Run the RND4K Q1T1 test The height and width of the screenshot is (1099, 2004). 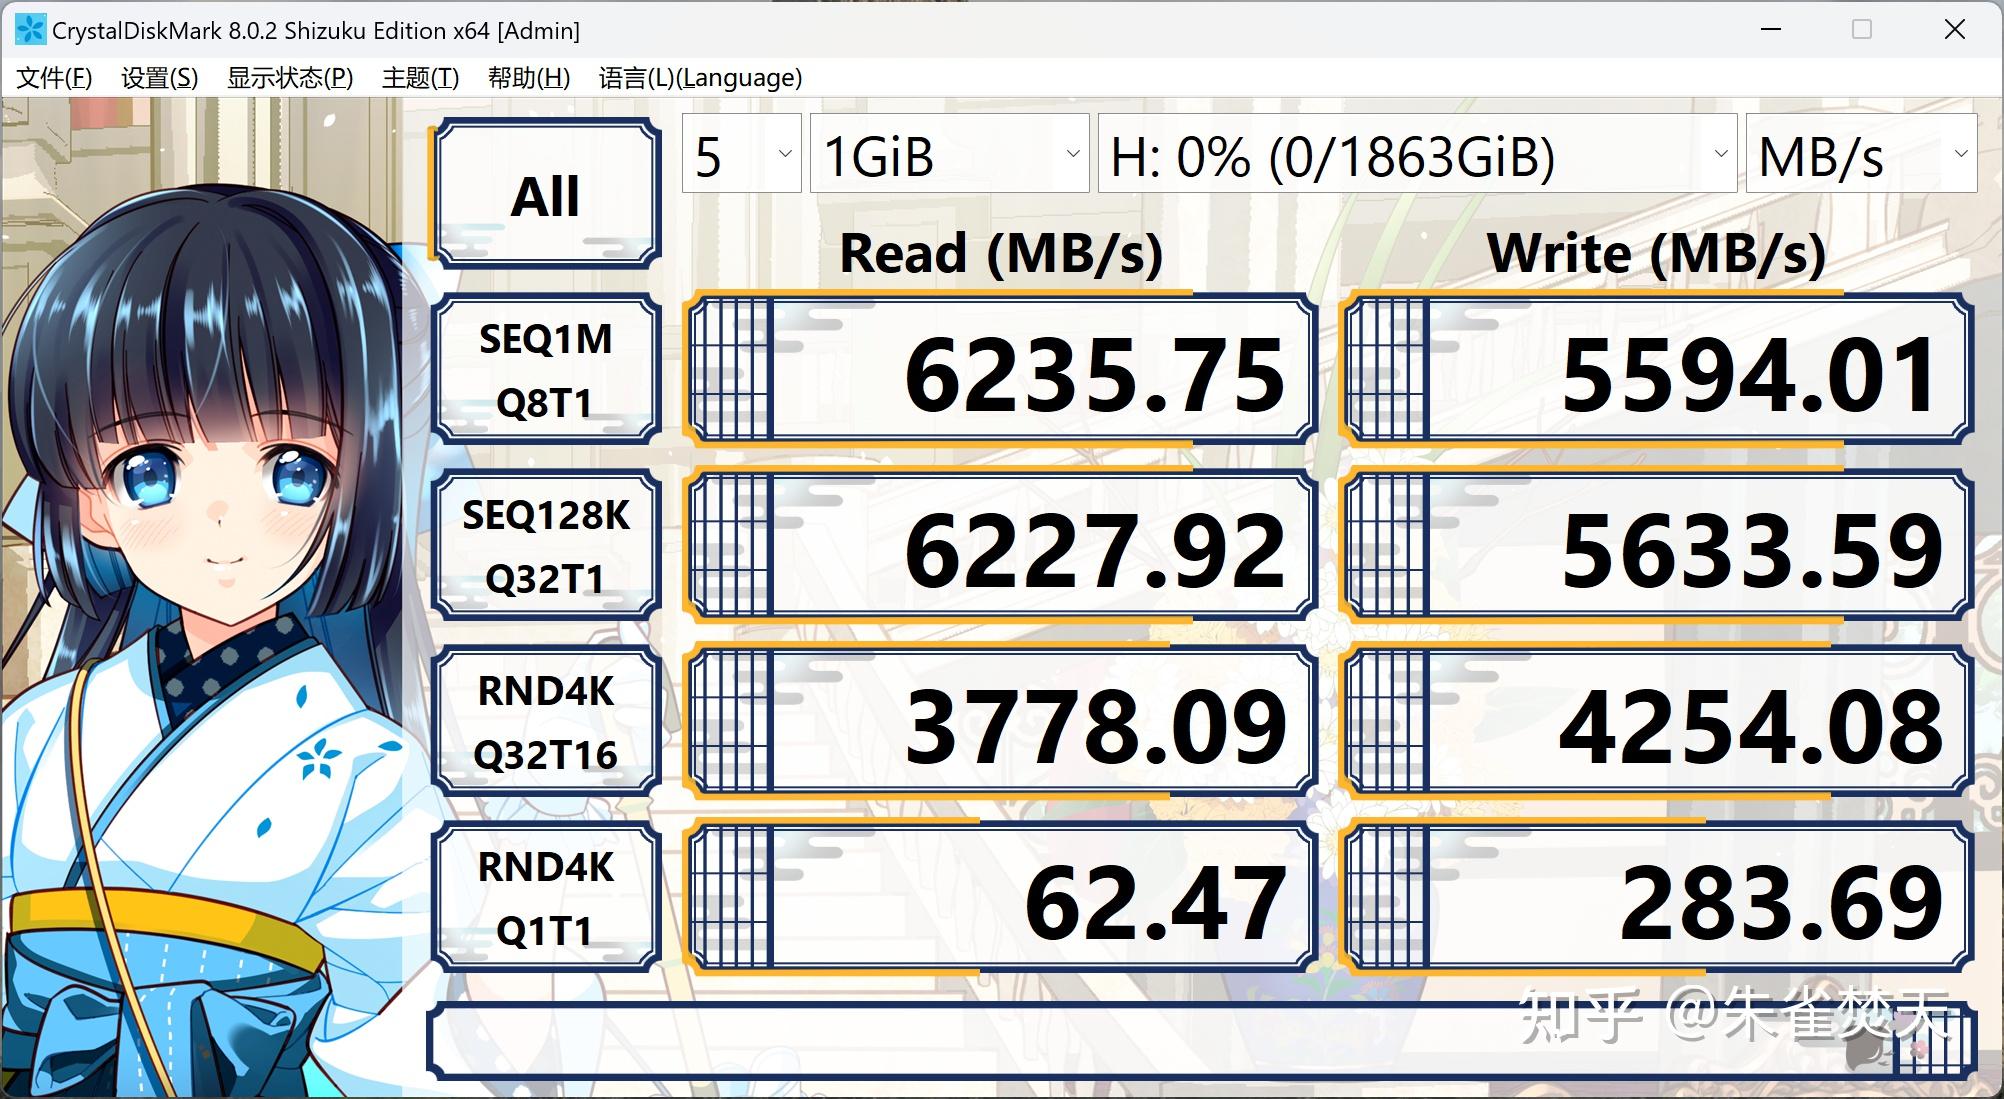tap(546, 898)
